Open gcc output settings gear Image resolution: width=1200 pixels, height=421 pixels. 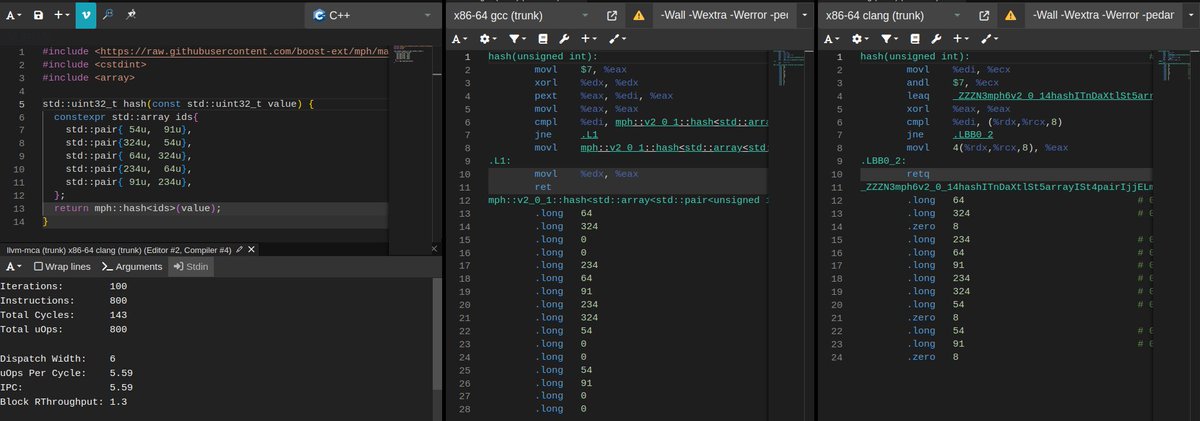click(488, 39)
